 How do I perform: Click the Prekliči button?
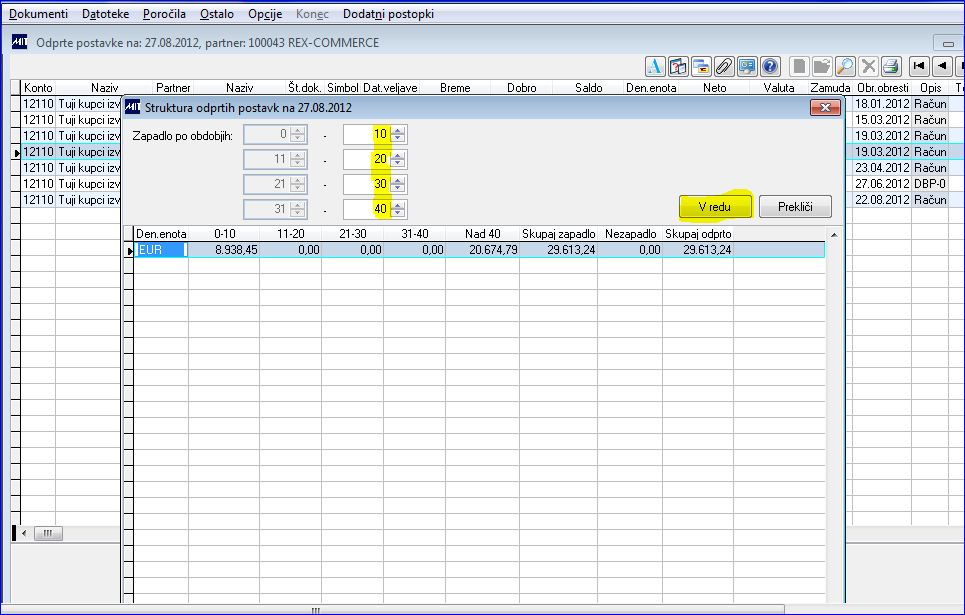[x=795, y=207]
